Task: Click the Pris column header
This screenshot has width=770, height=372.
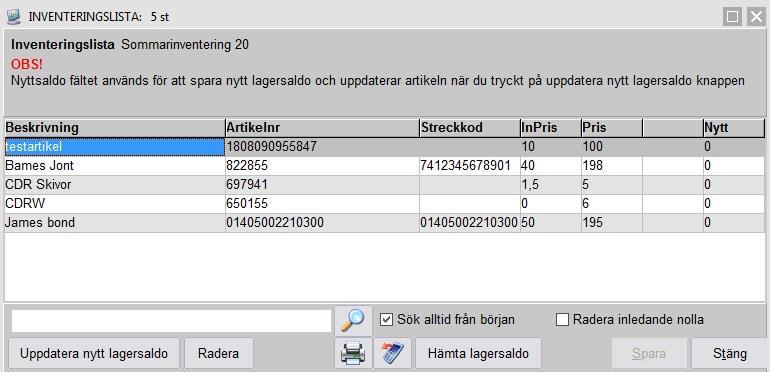Action: (x=612, y=128)
